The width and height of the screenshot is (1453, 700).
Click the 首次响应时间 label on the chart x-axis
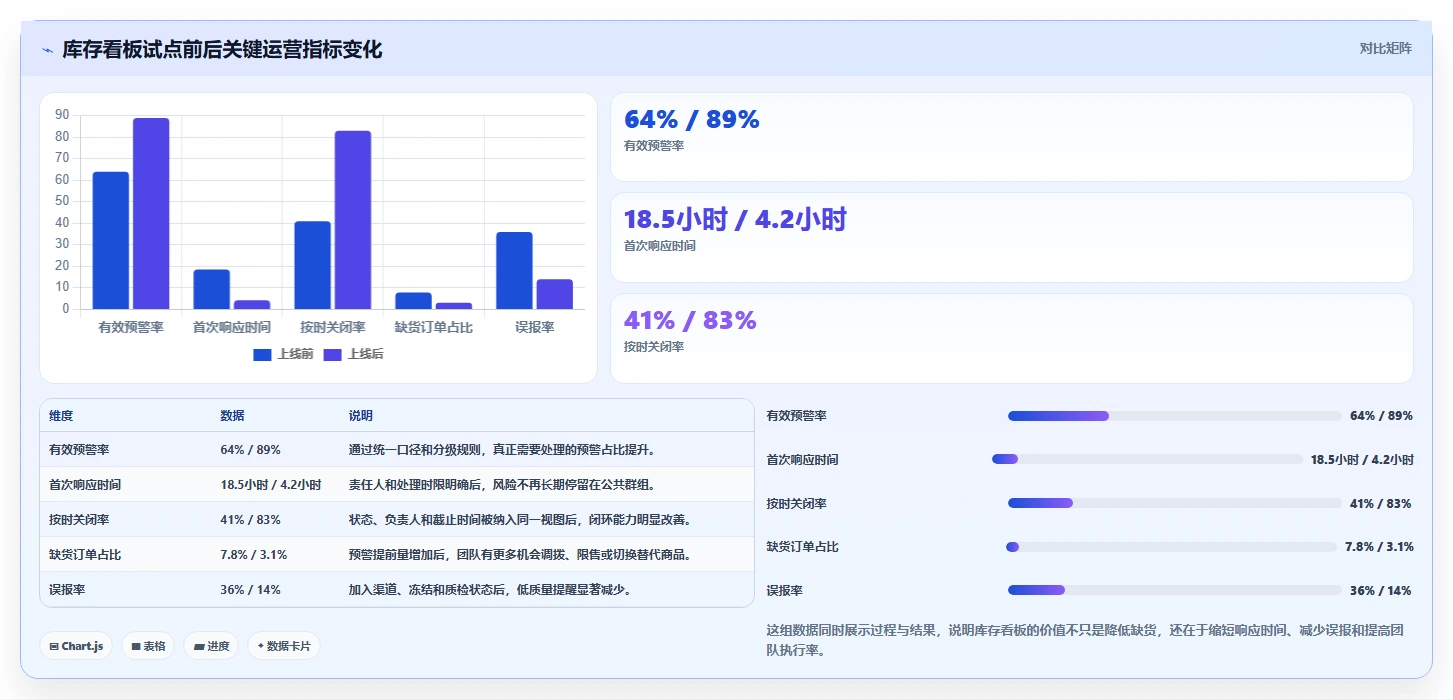point(232,327)
